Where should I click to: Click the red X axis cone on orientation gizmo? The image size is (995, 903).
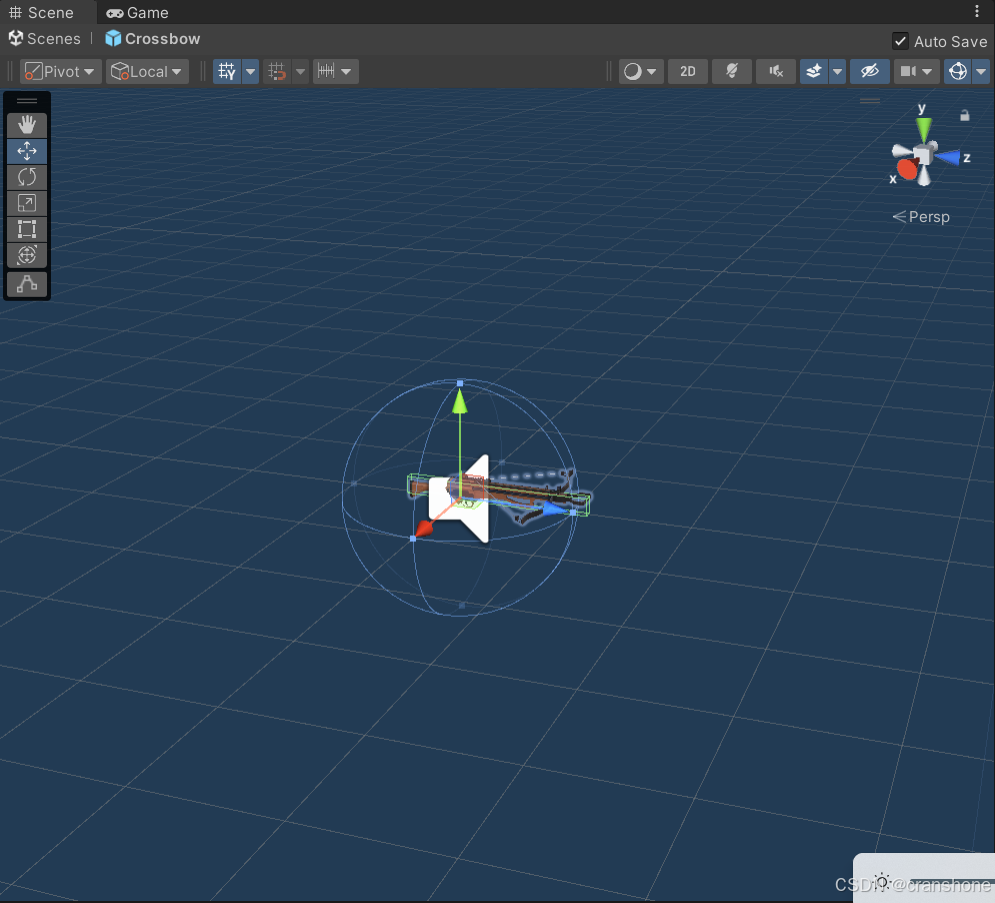pyautogui.click(x=907, y=169)
